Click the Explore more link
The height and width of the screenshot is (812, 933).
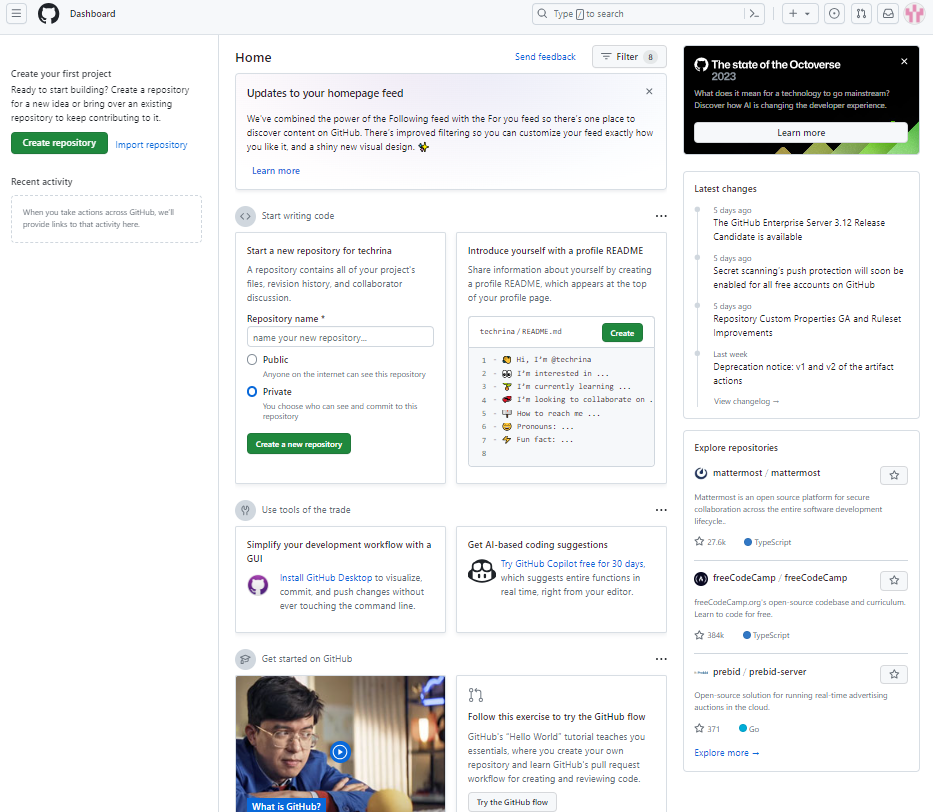click(727, 753)
